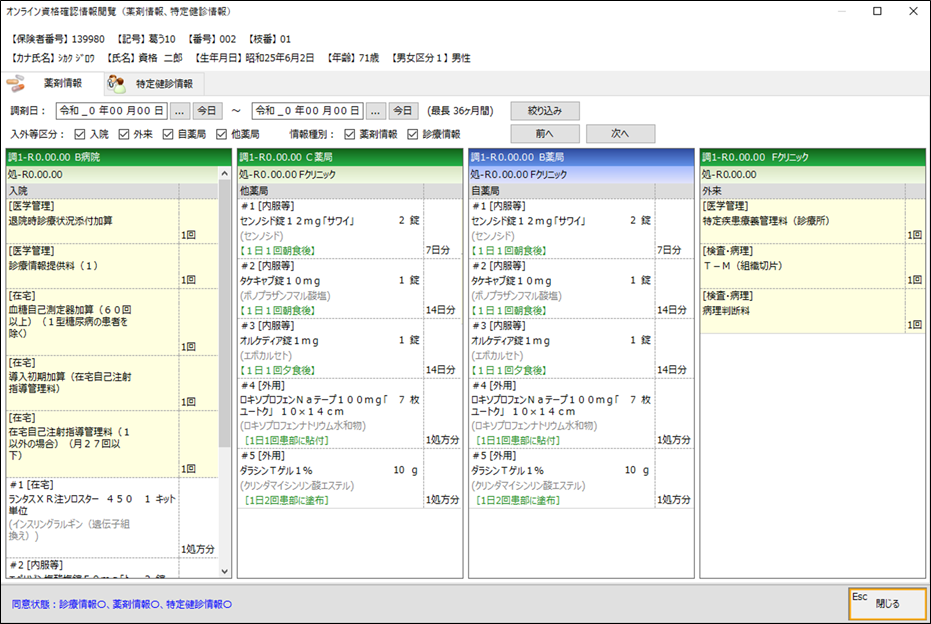The width and height of the screenshot is (931, 624).
Task: Click 処-R0.00.00 Fクリニック row in C薬局 panel
Action: click(350, 175)
